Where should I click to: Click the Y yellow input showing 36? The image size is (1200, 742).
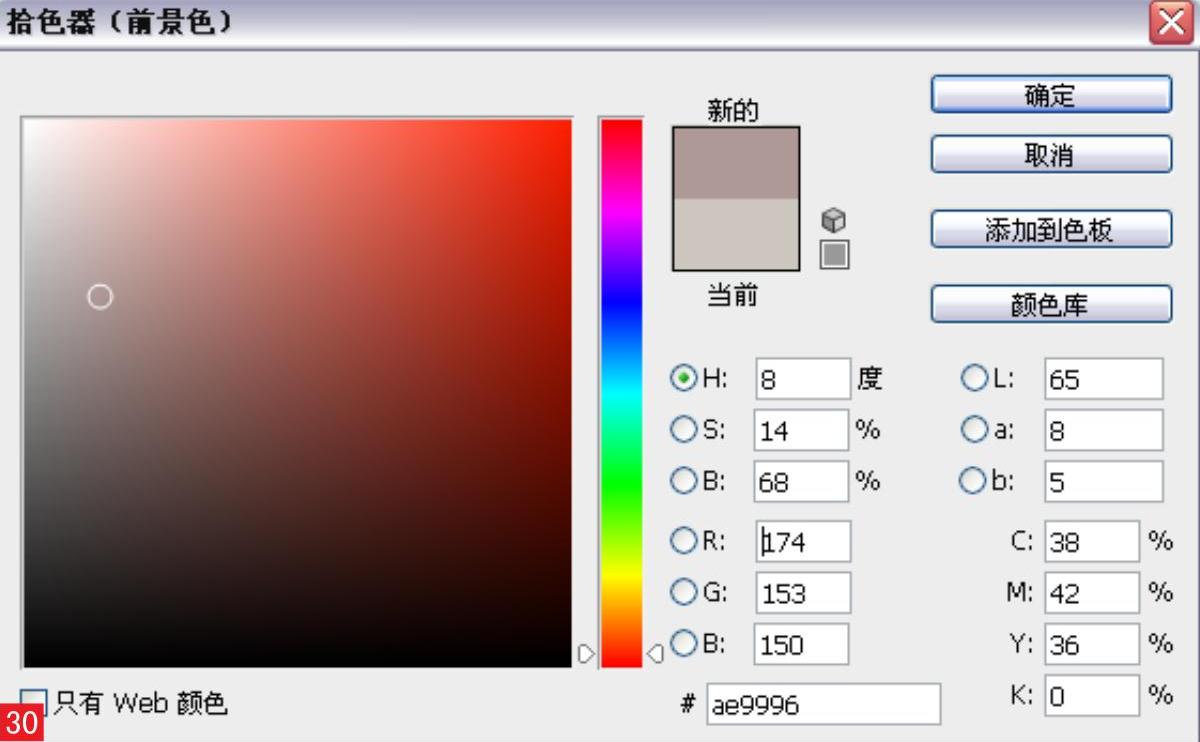click(x=1092, y=644)
